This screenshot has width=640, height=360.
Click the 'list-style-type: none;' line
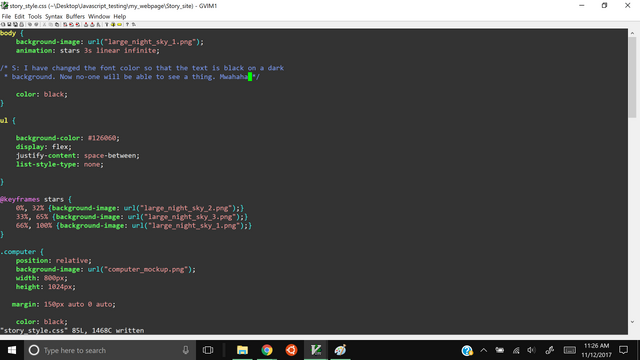60,164
